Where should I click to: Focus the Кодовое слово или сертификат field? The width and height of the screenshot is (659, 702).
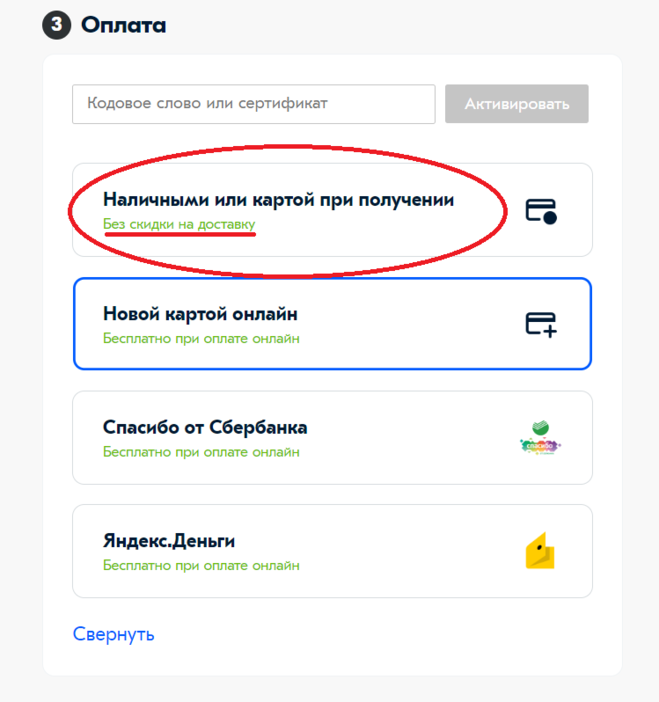(254, 104)
